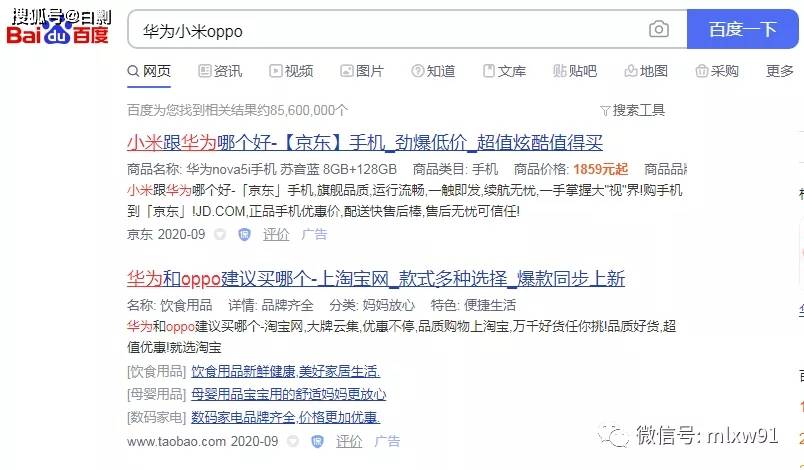Click the 百度为您找到相关结果约85,600,000个 count text
The height and width of the screenshot is (470, 804).
(x=237, y=110)
